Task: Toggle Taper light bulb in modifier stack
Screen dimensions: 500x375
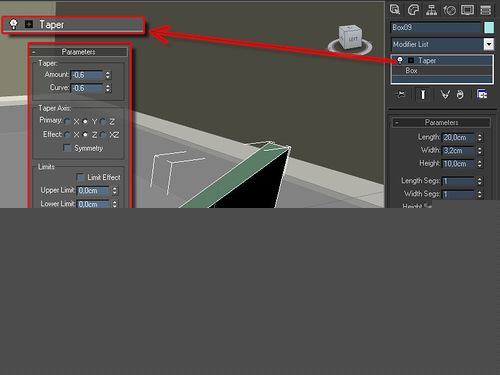Action: click(x=400, y=60)
